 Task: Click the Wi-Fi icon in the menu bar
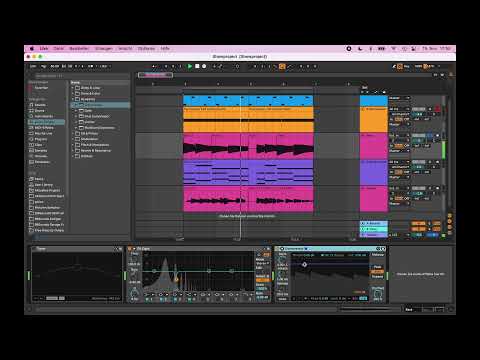393,49
